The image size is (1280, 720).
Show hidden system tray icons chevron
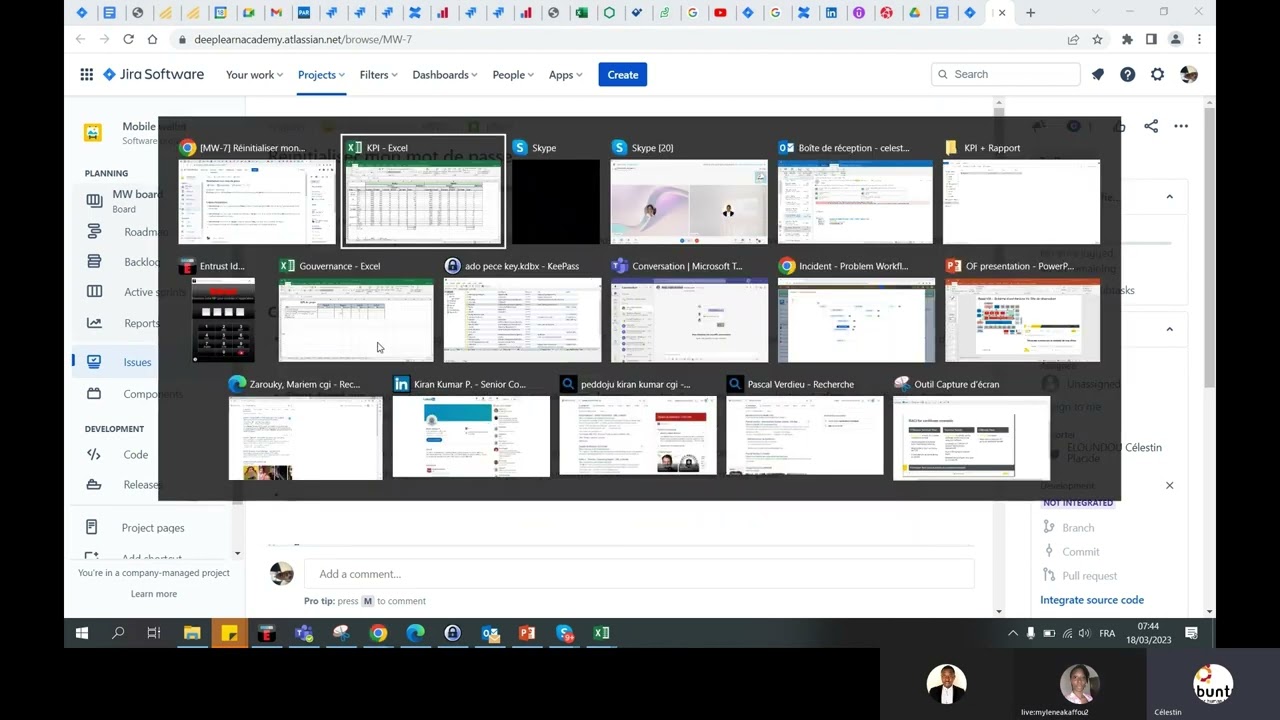click(1013, 634)
